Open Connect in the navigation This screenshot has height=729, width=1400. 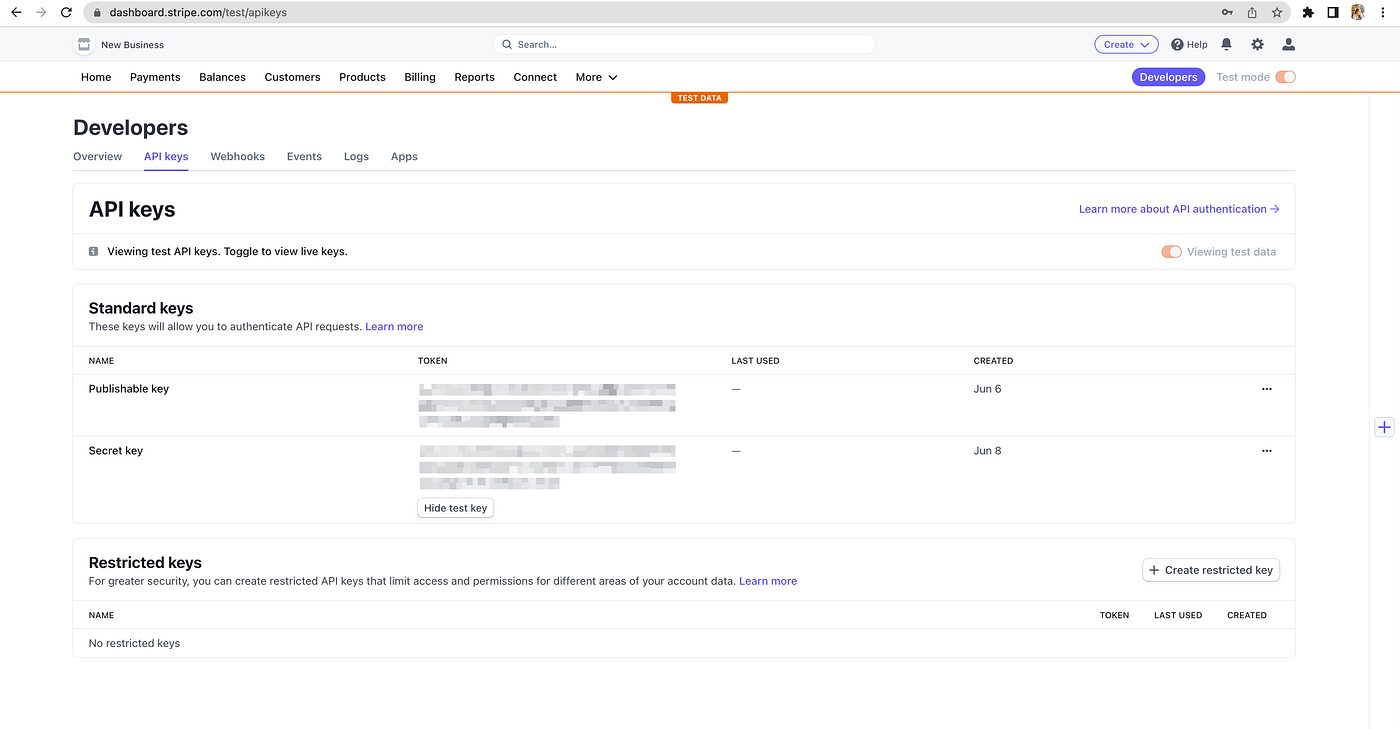535,77
